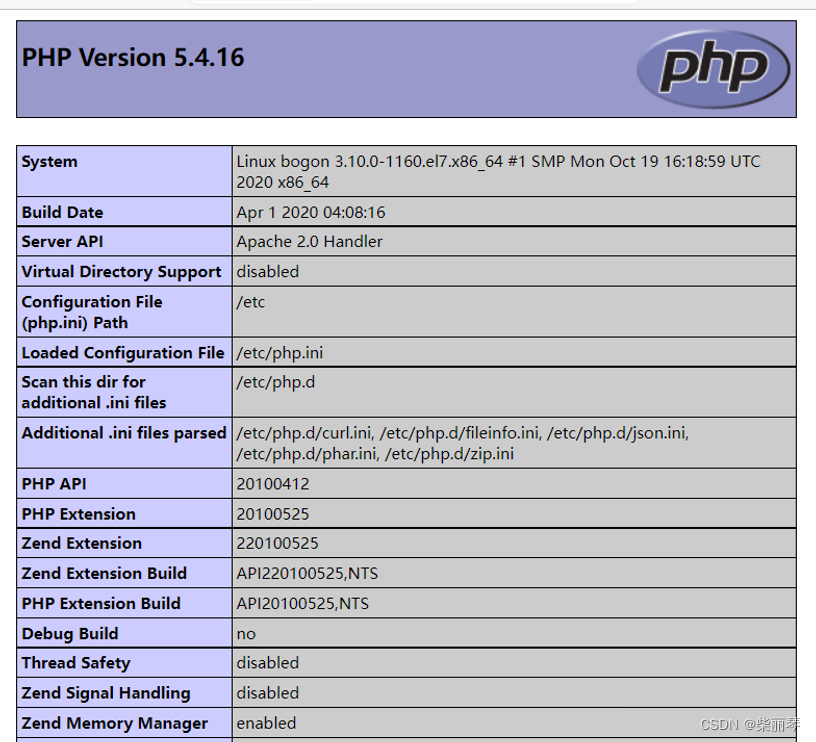816x742 pixels.
Task: Select the parsed ini files list value
Action: click(x=463, y=443)
